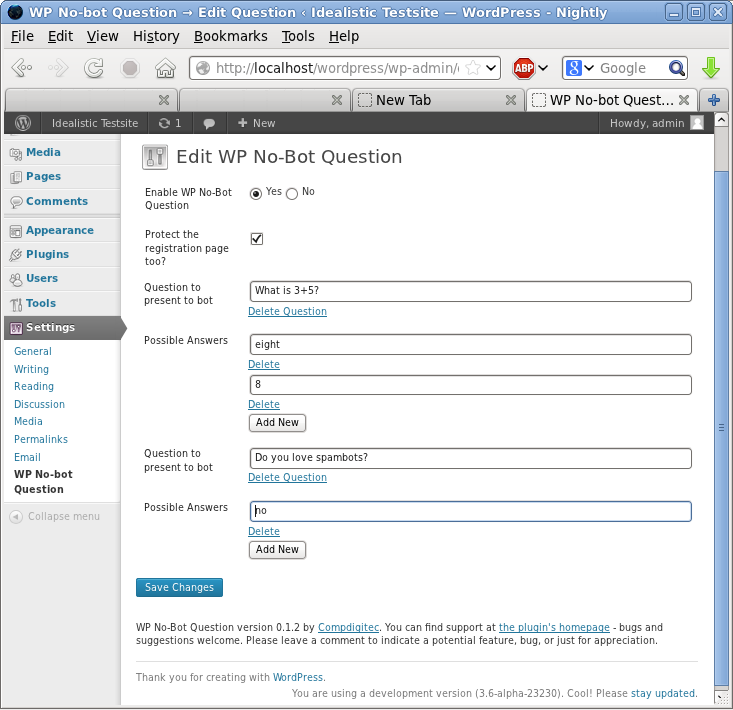Click the Google search magnifier icon
This screenshot has height=710, width=733.
676,68
